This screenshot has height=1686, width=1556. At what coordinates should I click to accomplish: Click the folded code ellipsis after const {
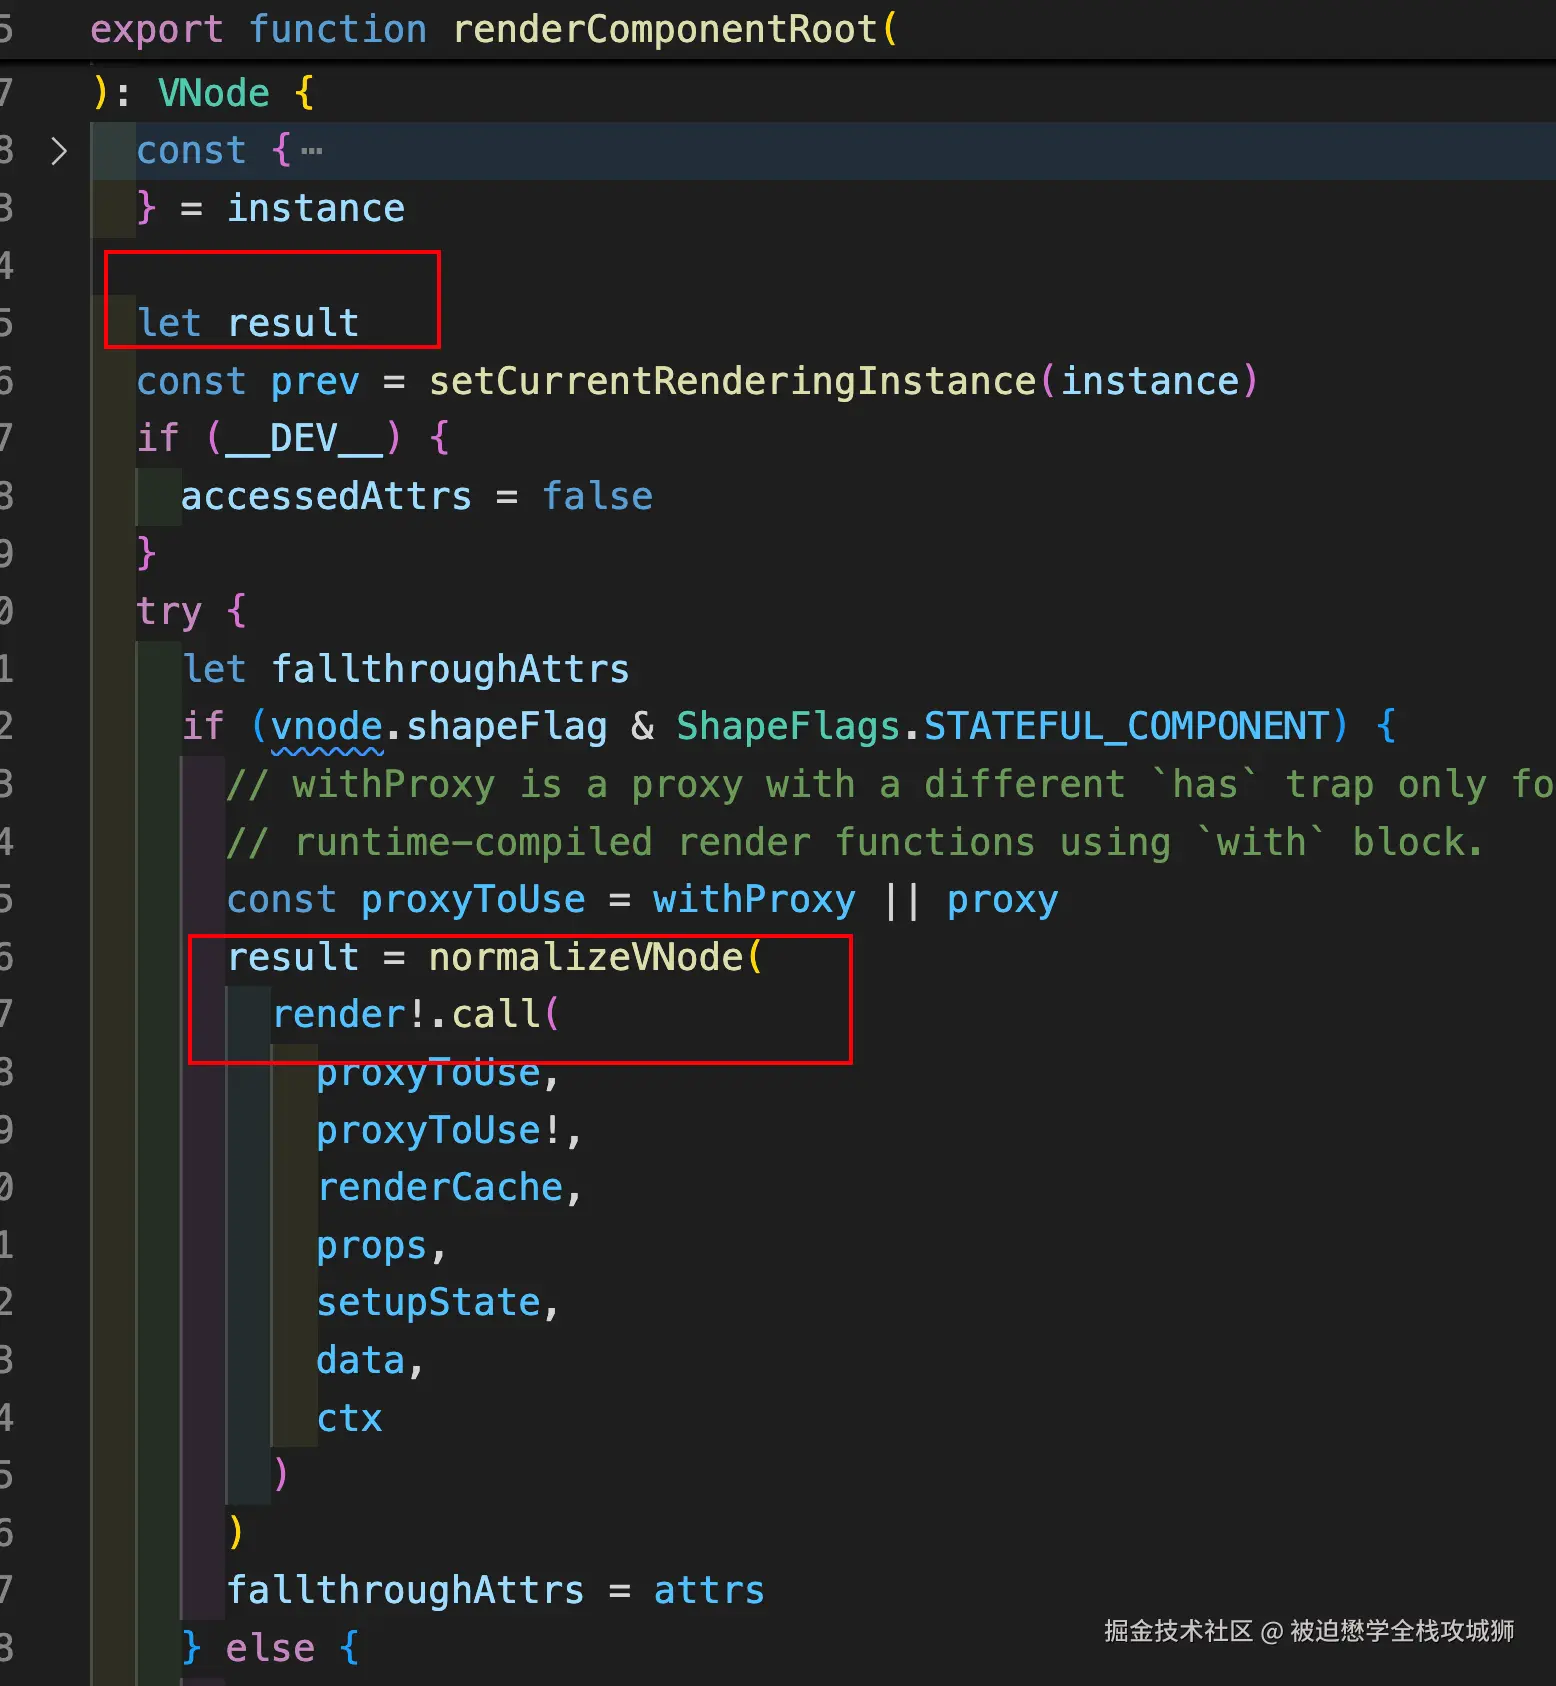(x=312, y=152)
